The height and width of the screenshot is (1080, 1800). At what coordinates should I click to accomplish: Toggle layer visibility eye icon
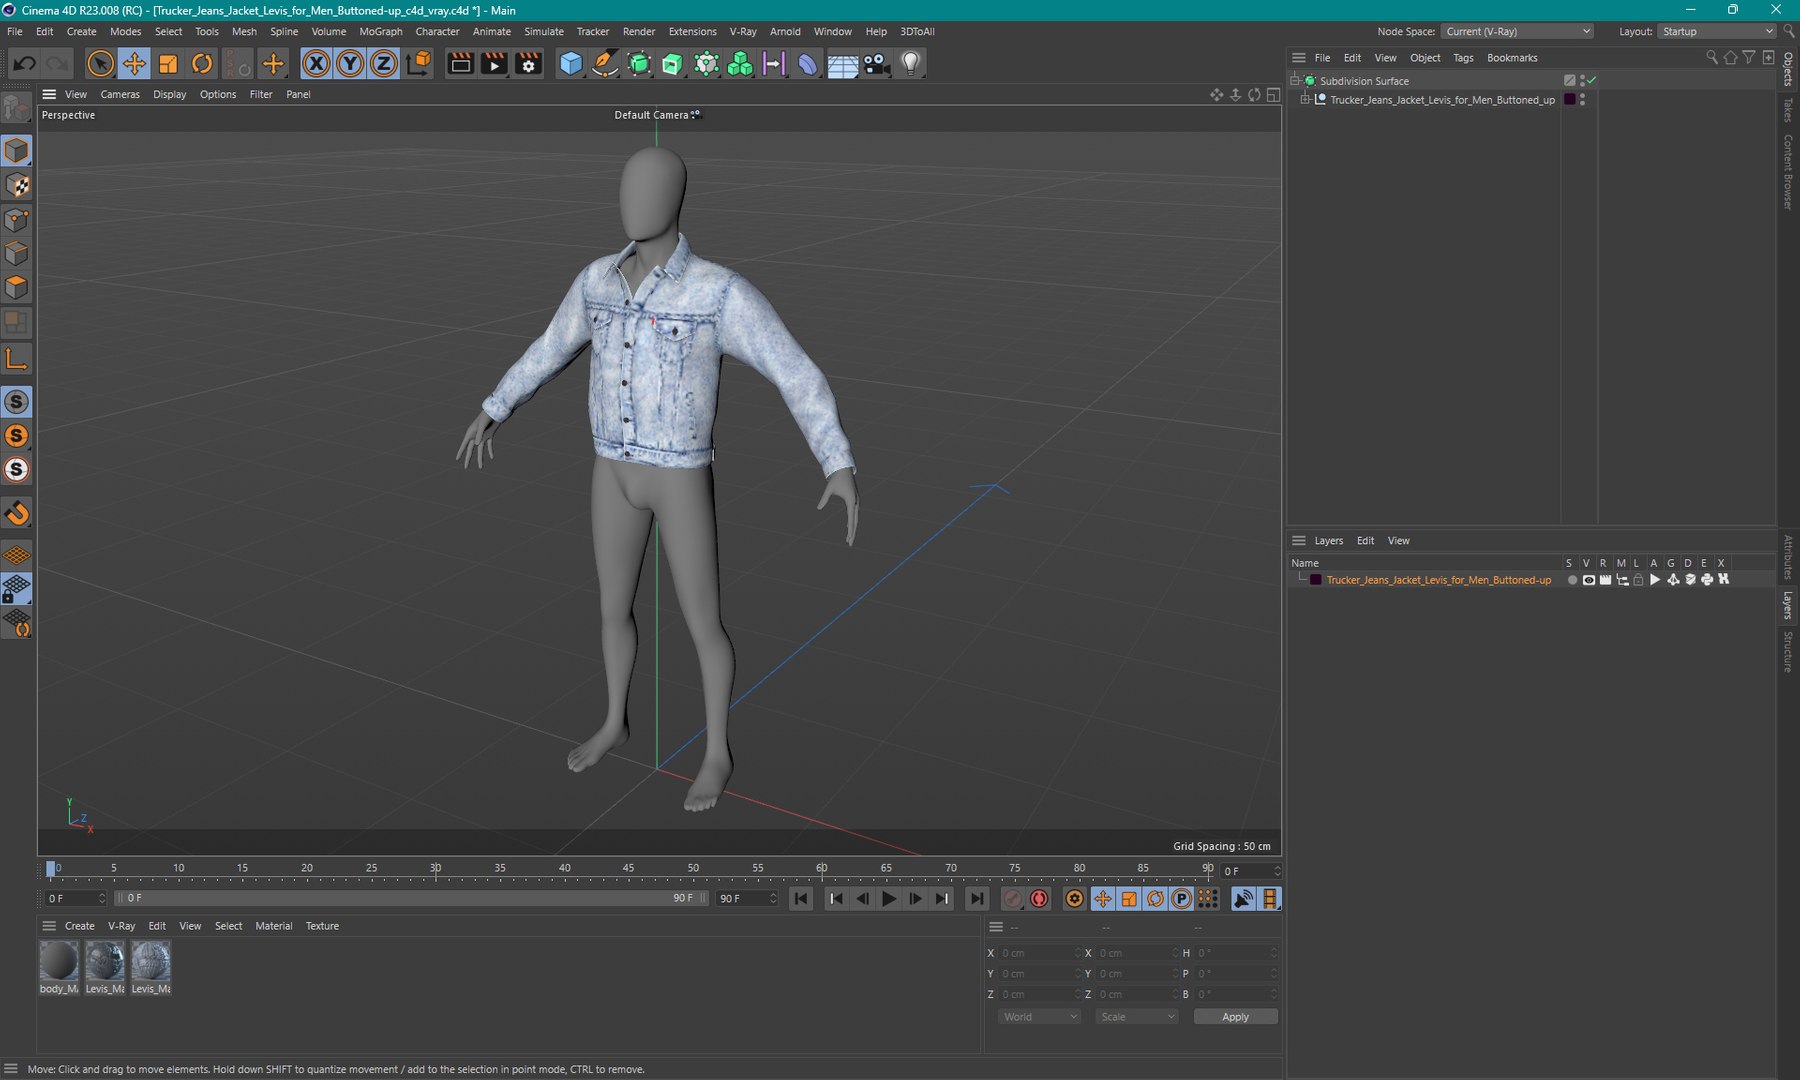[1589, 580]
